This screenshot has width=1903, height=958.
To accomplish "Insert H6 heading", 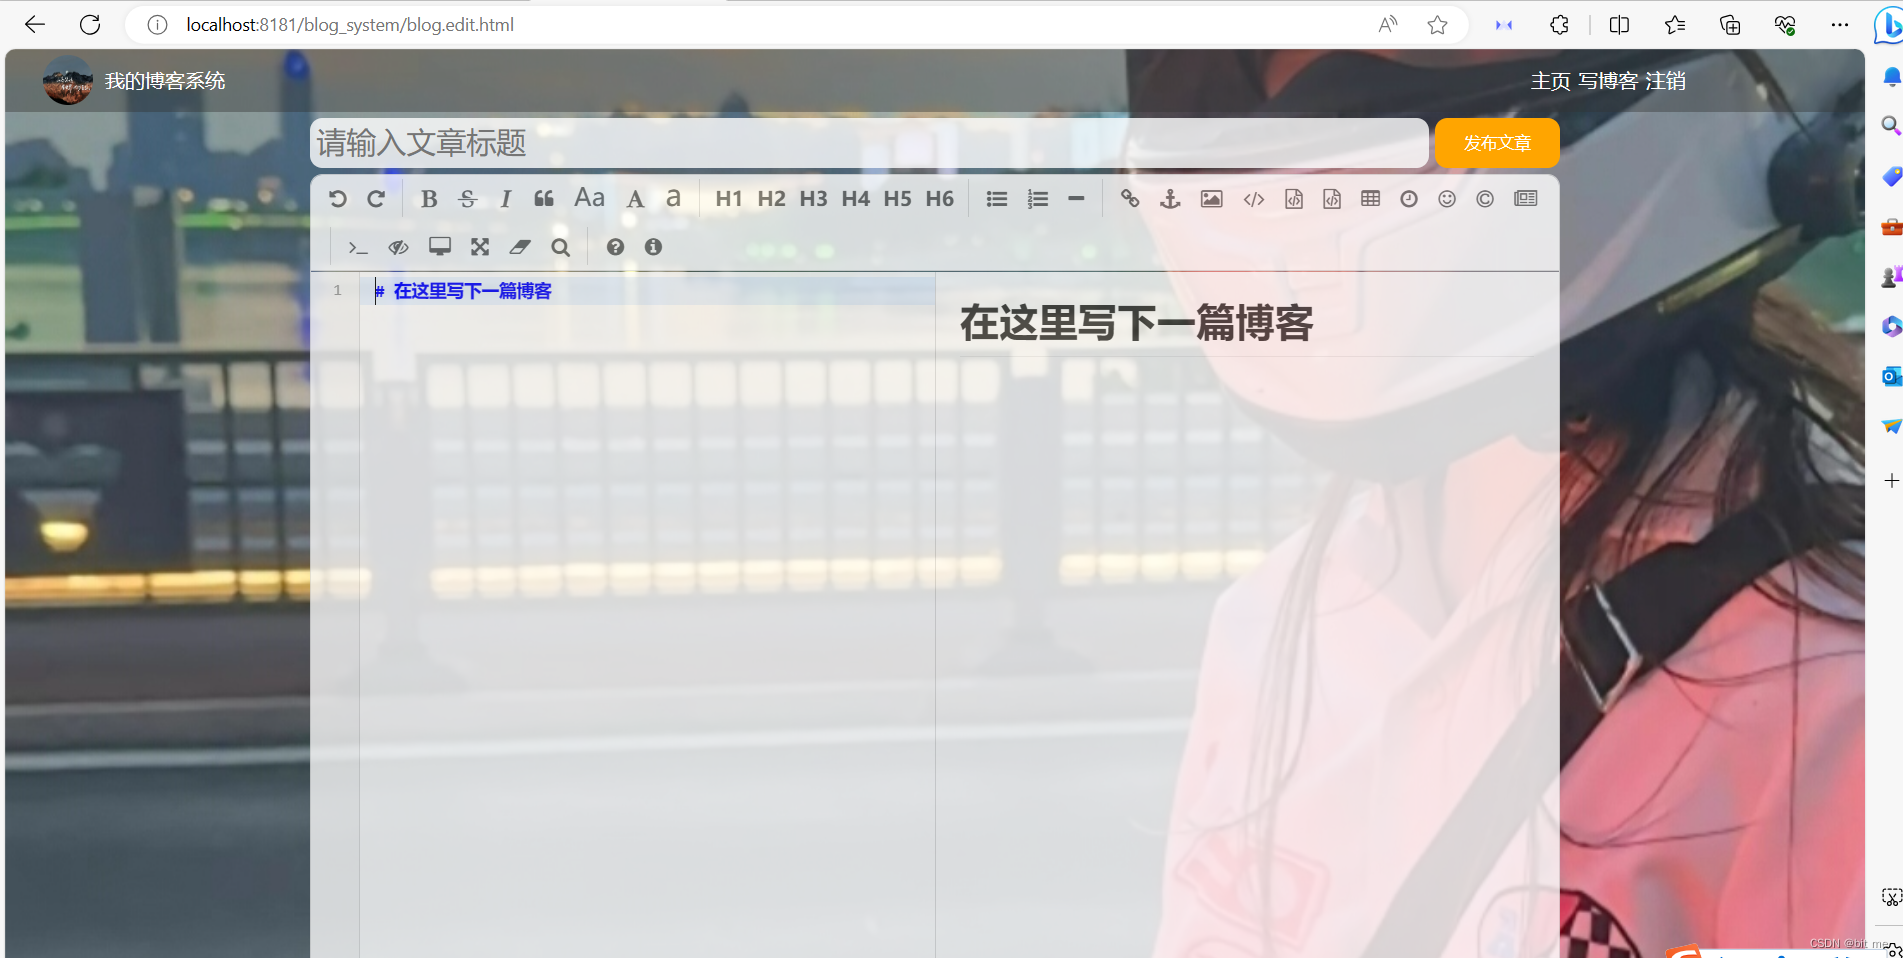I will [x=939, y=199].
